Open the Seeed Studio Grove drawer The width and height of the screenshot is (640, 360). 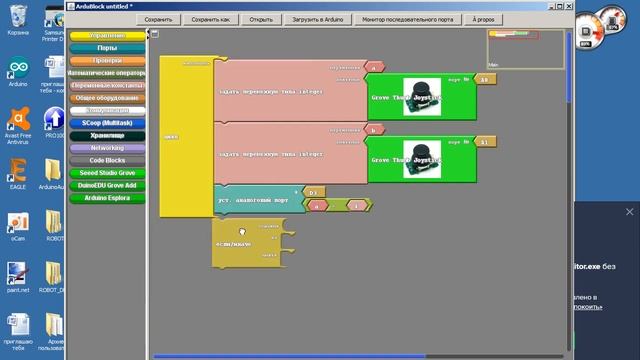[x=107, y=173]
